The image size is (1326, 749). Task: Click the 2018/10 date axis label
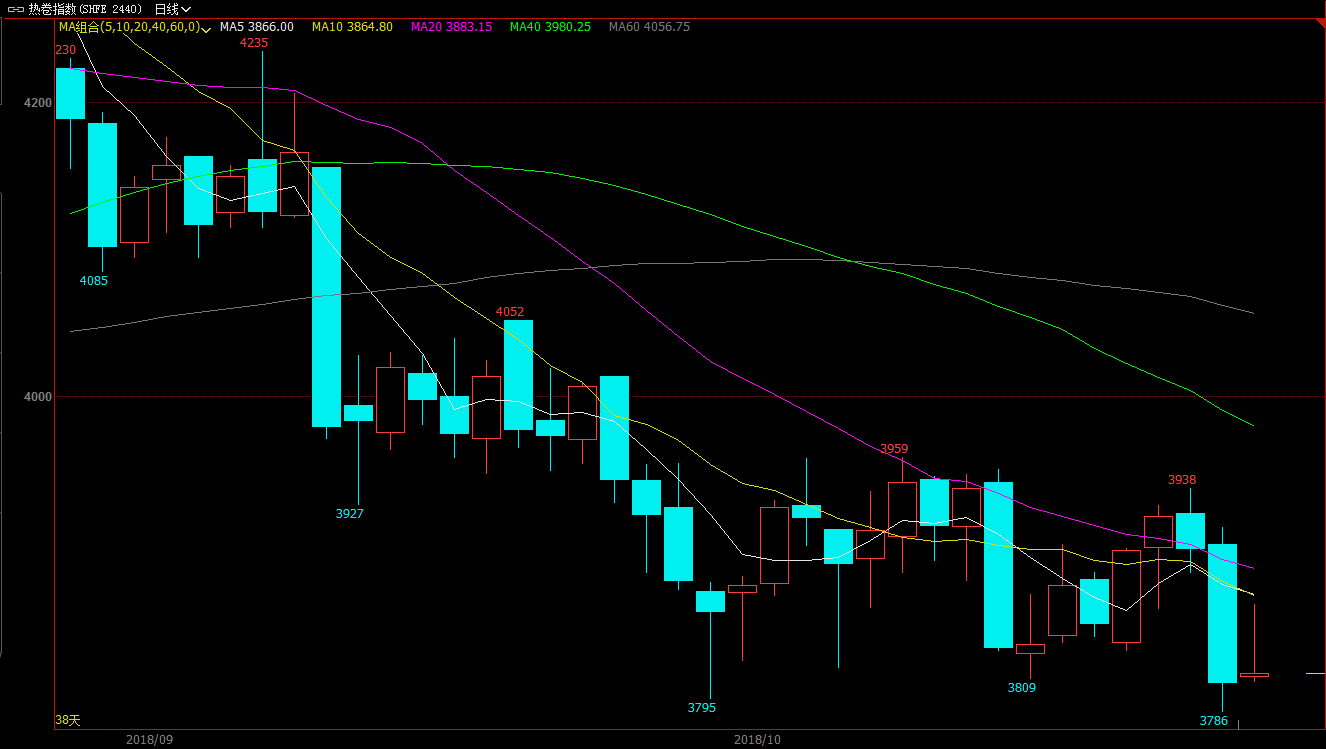(757, 740)
